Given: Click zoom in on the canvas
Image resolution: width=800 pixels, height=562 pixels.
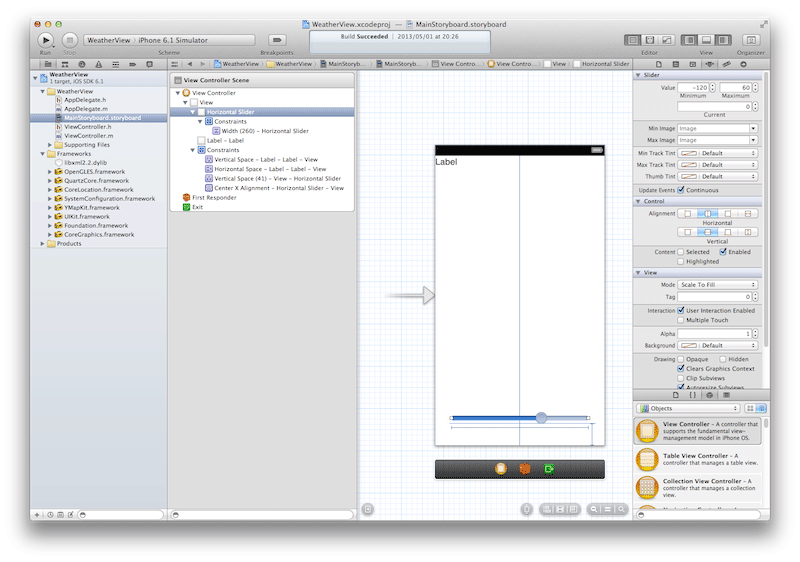Looking at the screenshot, I should click(621, 509).
